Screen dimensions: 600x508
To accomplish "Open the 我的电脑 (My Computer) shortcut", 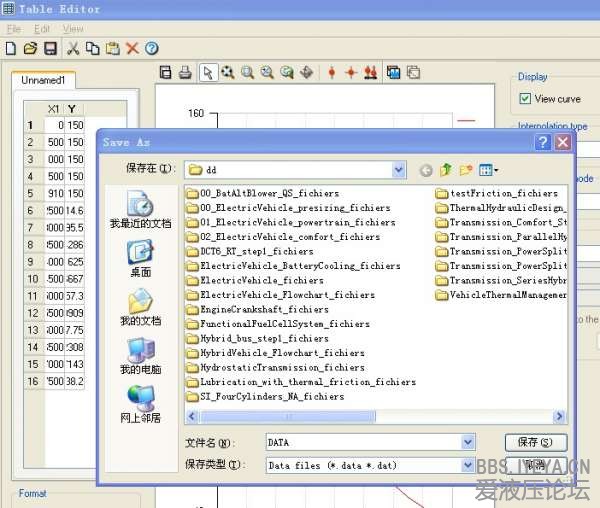I will [x=140, y=357].
